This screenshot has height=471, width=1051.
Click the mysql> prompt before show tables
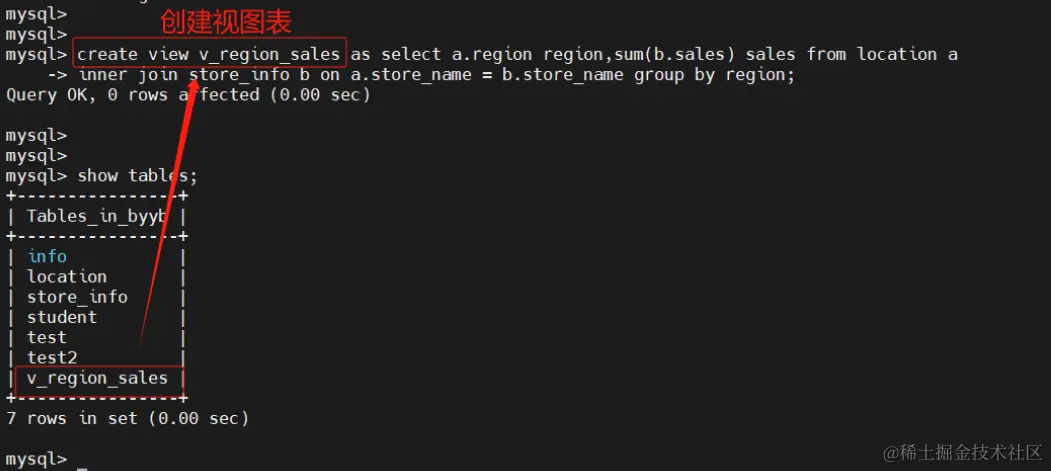pos(36,175)
